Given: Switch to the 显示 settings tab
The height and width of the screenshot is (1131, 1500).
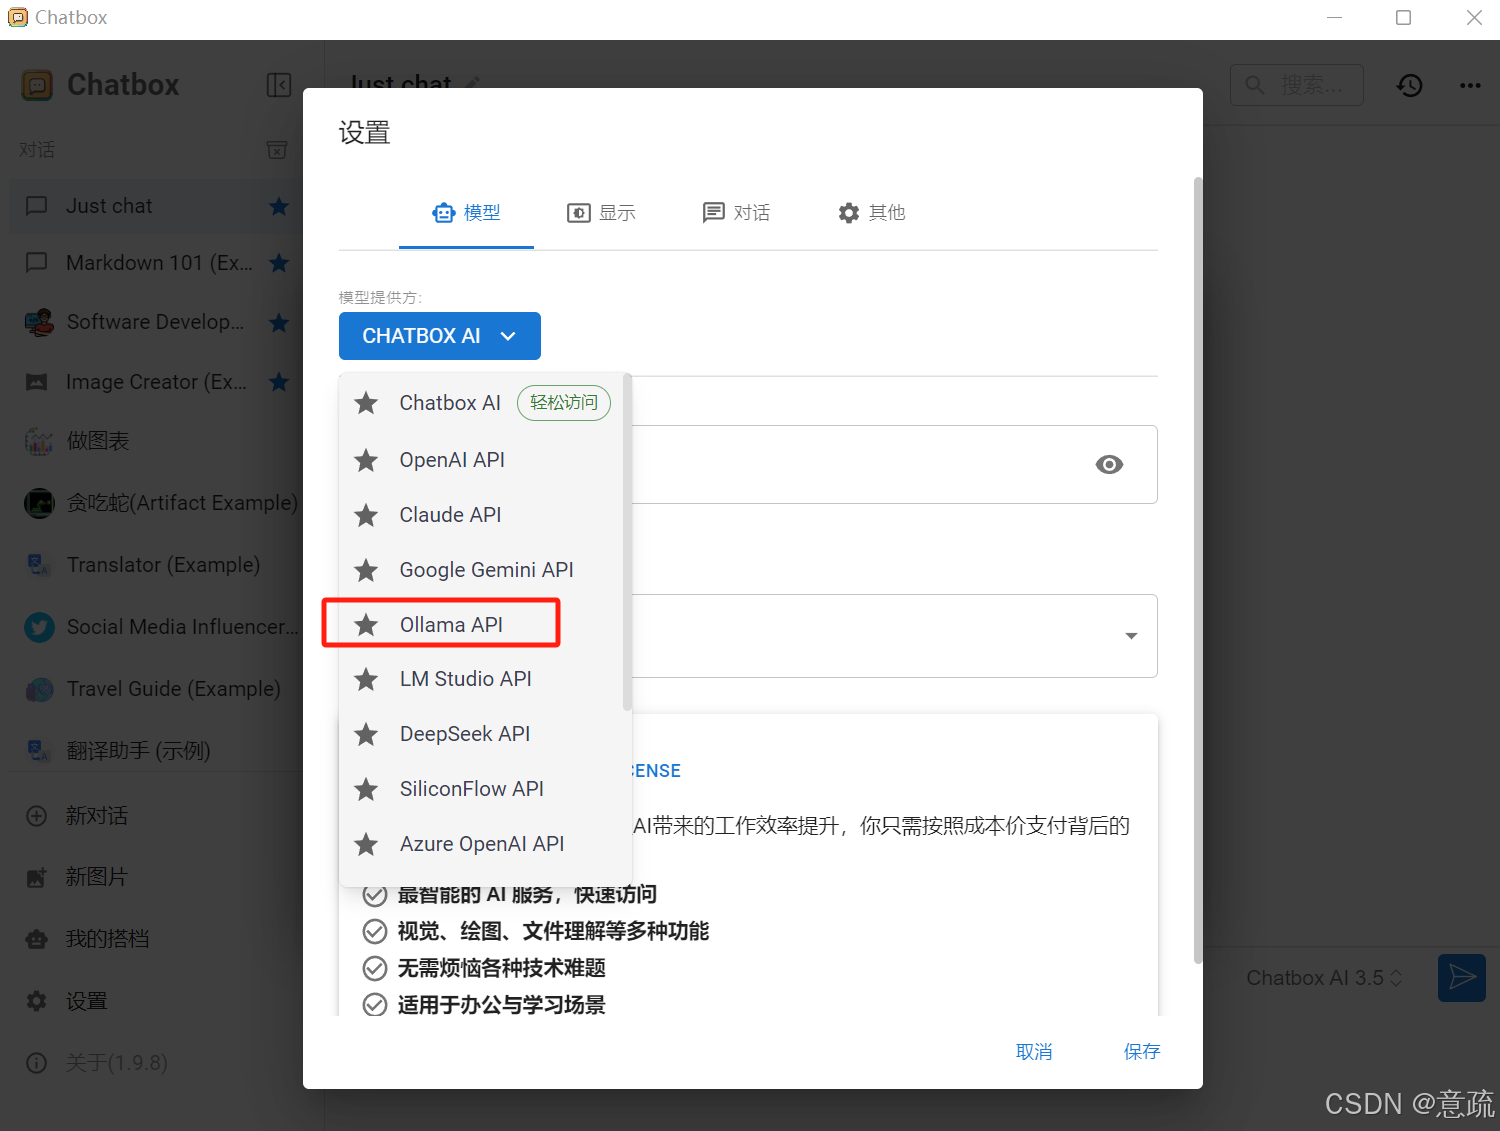Looking at the screenshot, I should point(601,212).
